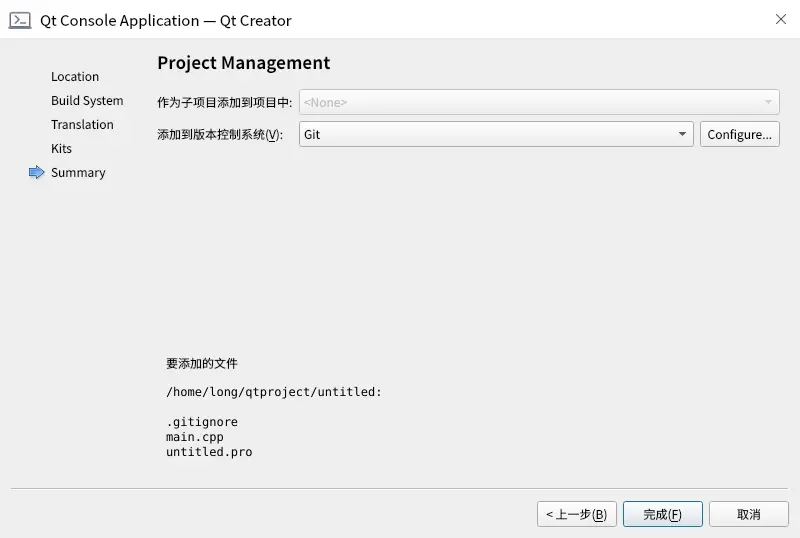Click main.cpp in the files list
Screen dimensions: 800x538
(x=195, y=437)
